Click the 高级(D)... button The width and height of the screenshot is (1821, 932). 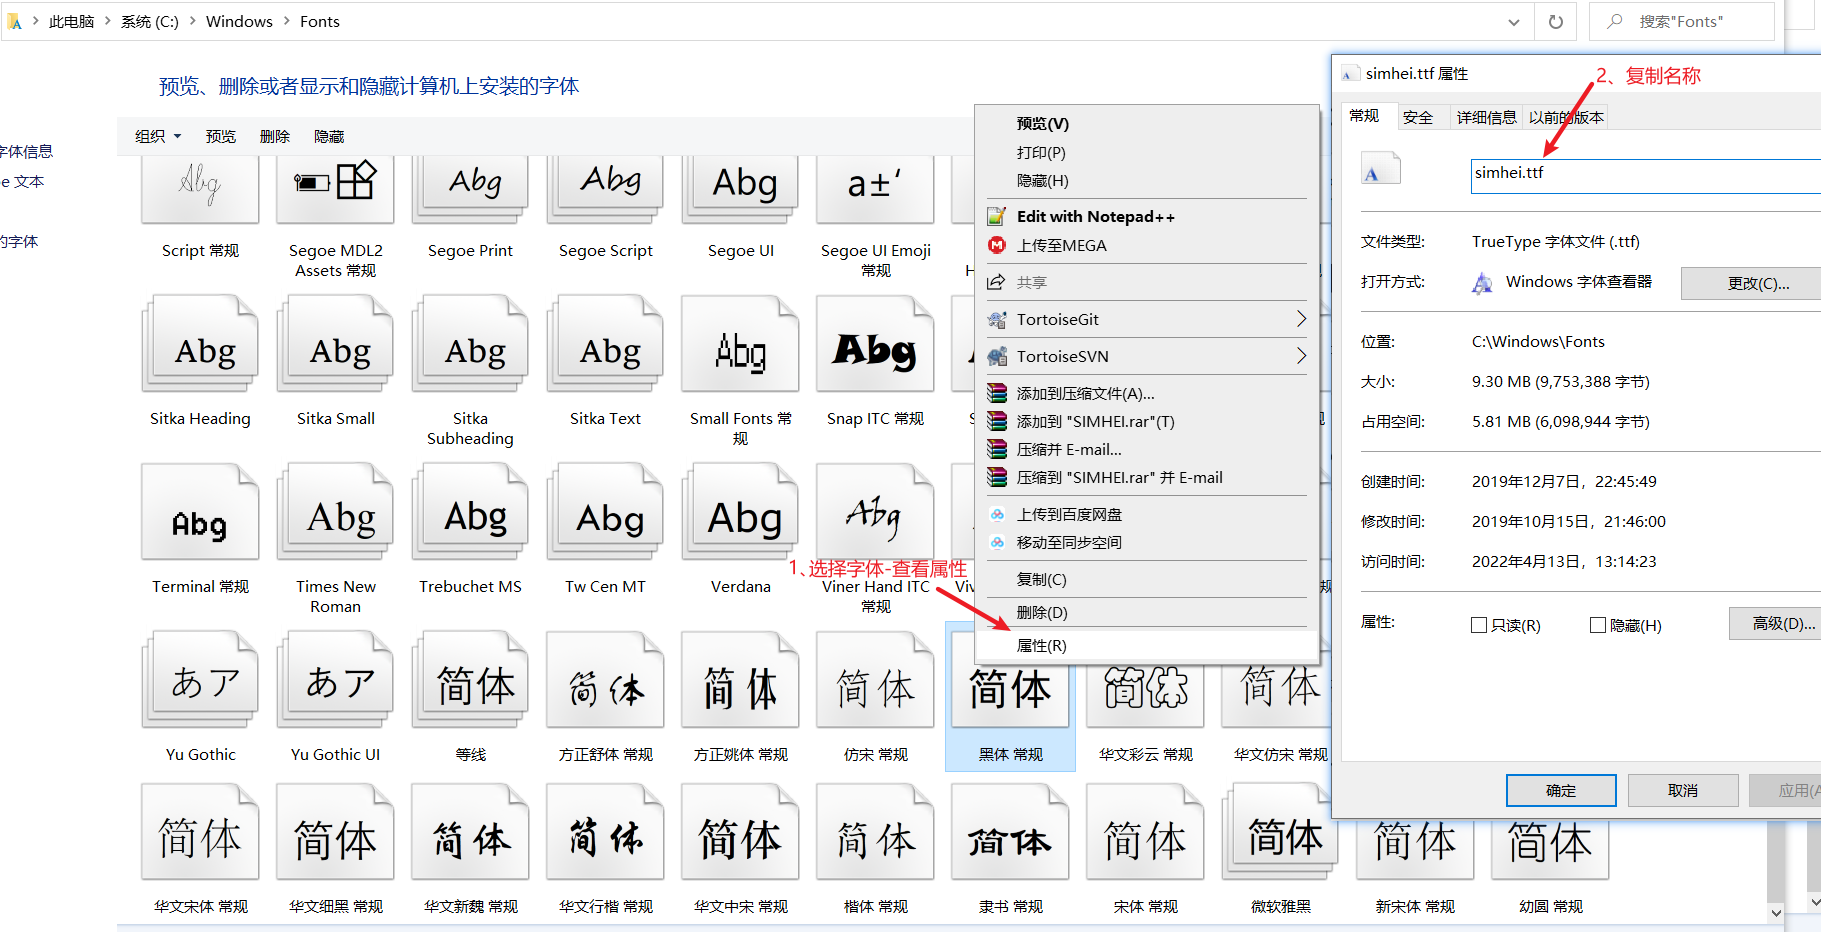pos(1776,623)
